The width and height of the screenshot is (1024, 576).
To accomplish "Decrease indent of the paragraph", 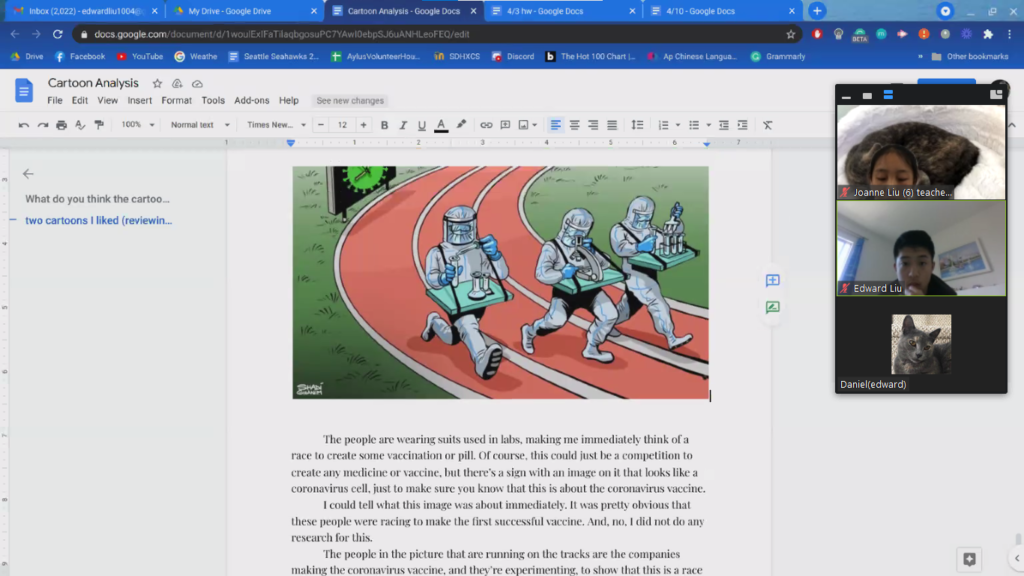I will click(x=724, y=125).
